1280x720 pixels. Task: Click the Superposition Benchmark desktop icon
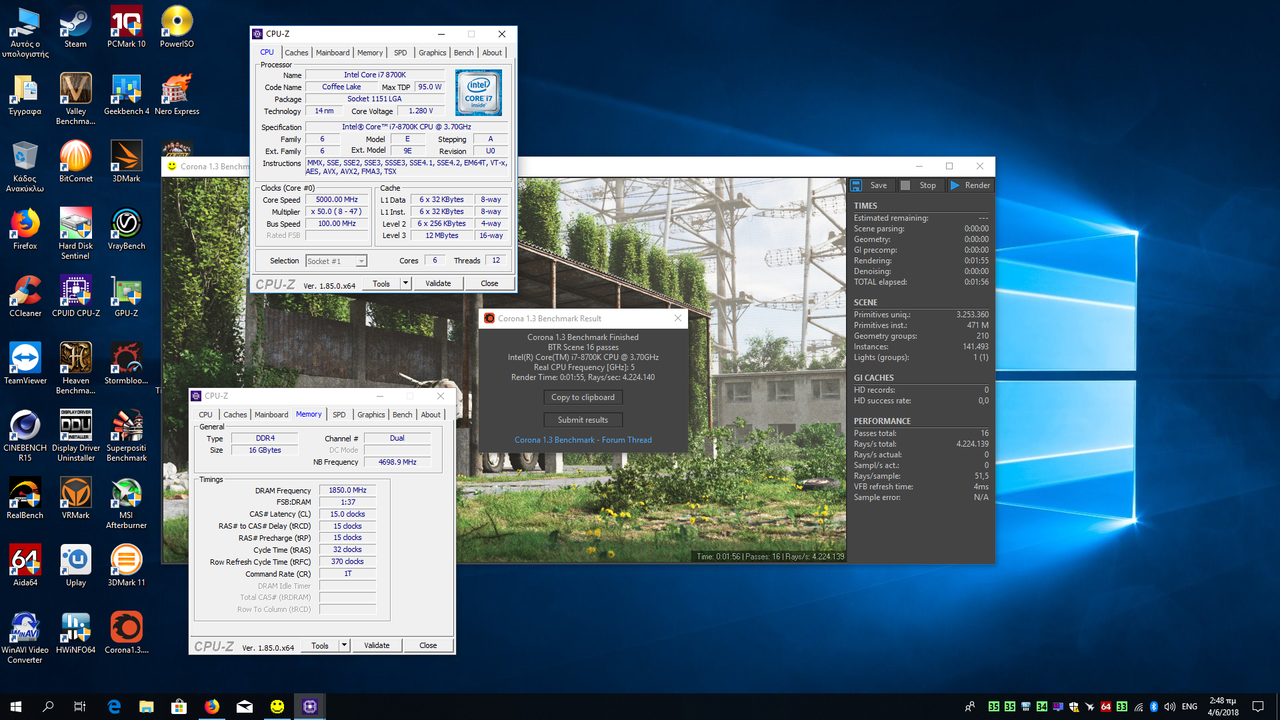coord(126,436)
